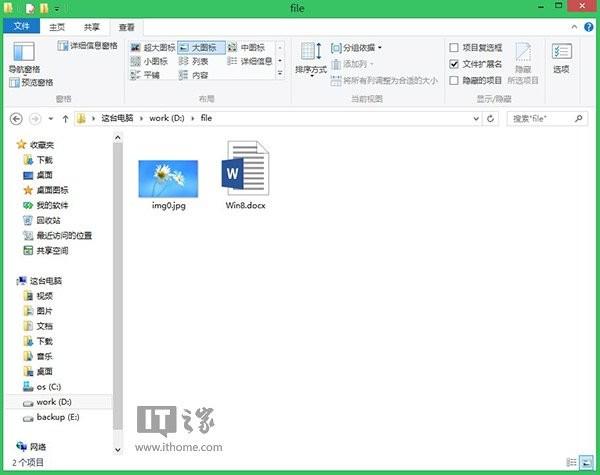Viewport: 600px width, 475px height.
Task: Open the 排序方式 sort by menu
Action: pyautogui.click(x=311, y=60)
